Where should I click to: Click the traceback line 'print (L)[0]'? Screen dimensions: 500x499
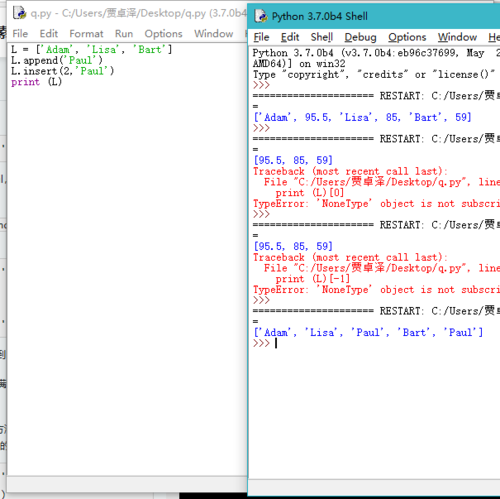(x=310, y=193)
